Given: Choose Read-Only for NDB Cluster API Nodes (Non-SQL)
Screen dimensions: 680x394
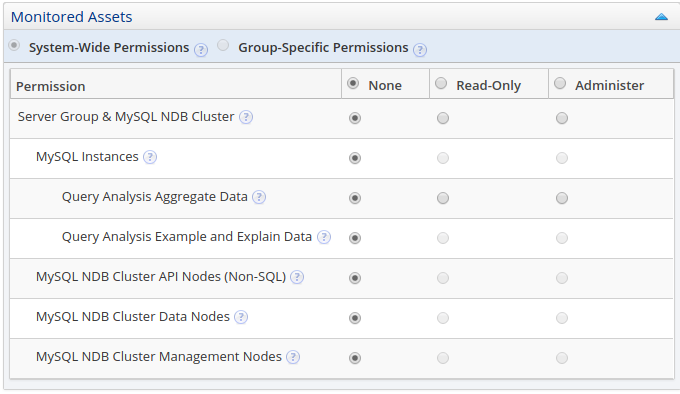Looking at the screenshot, I should click(x=443, y=278).
